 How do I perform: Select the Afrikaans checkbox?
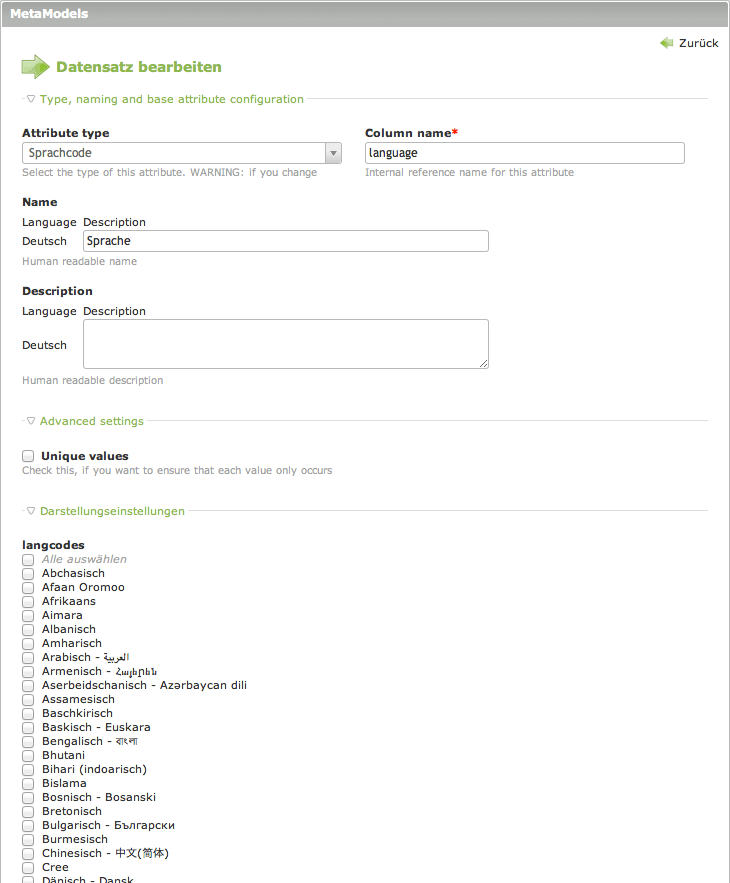click(x=28, y=602)
